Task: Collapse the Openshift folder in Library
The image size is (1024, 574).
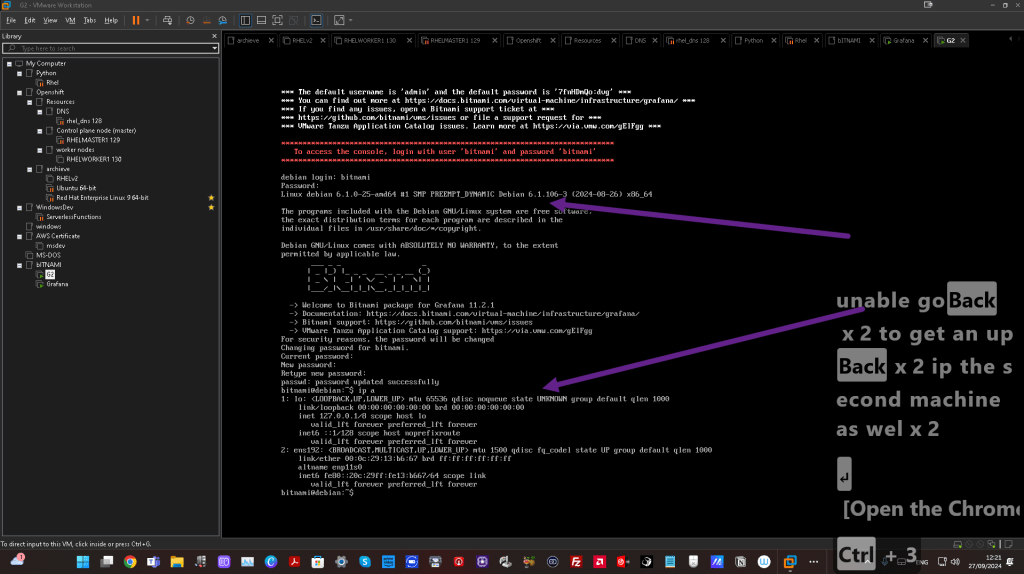Action: coord(20,93)
